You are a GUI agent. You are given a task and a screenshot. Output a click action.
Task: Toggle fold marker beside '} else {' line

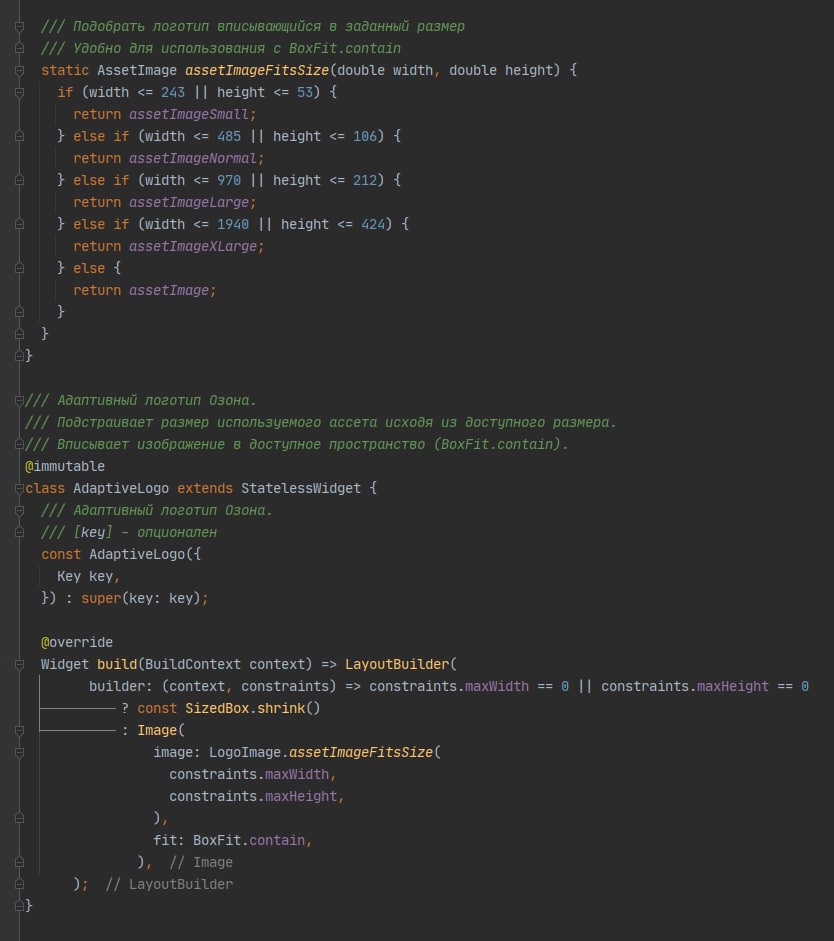click(x=19, y=268)
